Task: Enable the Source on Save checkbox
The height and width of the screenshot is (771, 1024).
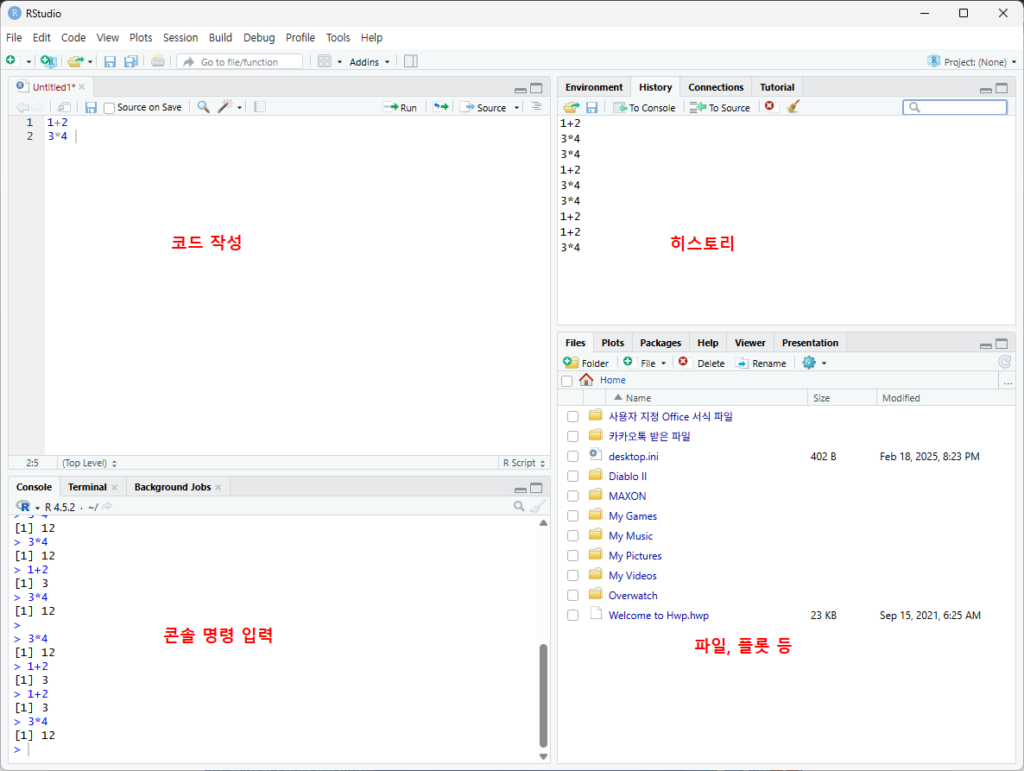Action: 109,108
